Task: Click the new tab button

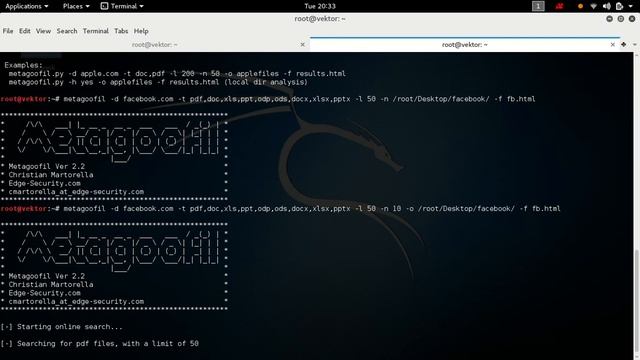Action: click(x=624, y=44)
